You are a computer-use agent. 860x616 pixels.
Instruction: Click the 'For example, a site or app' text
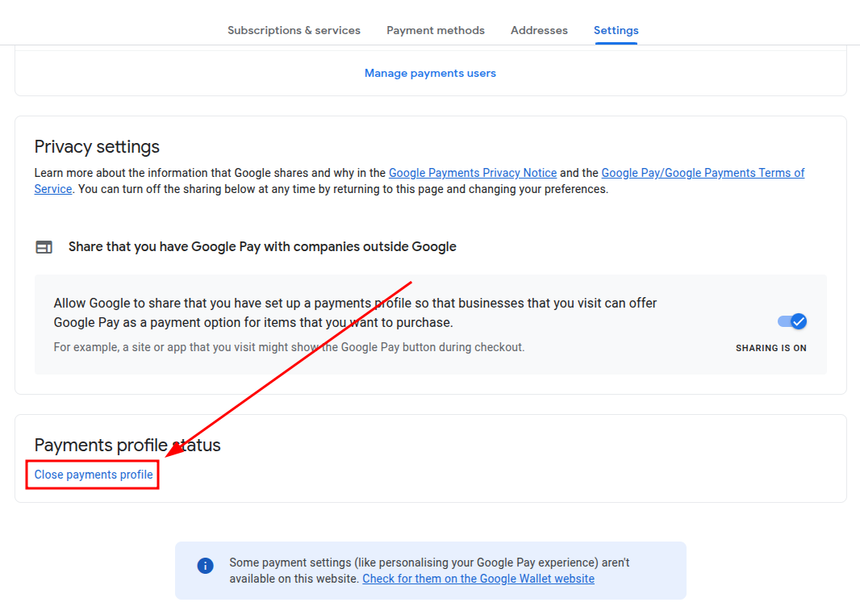click(x=289, y=347)
